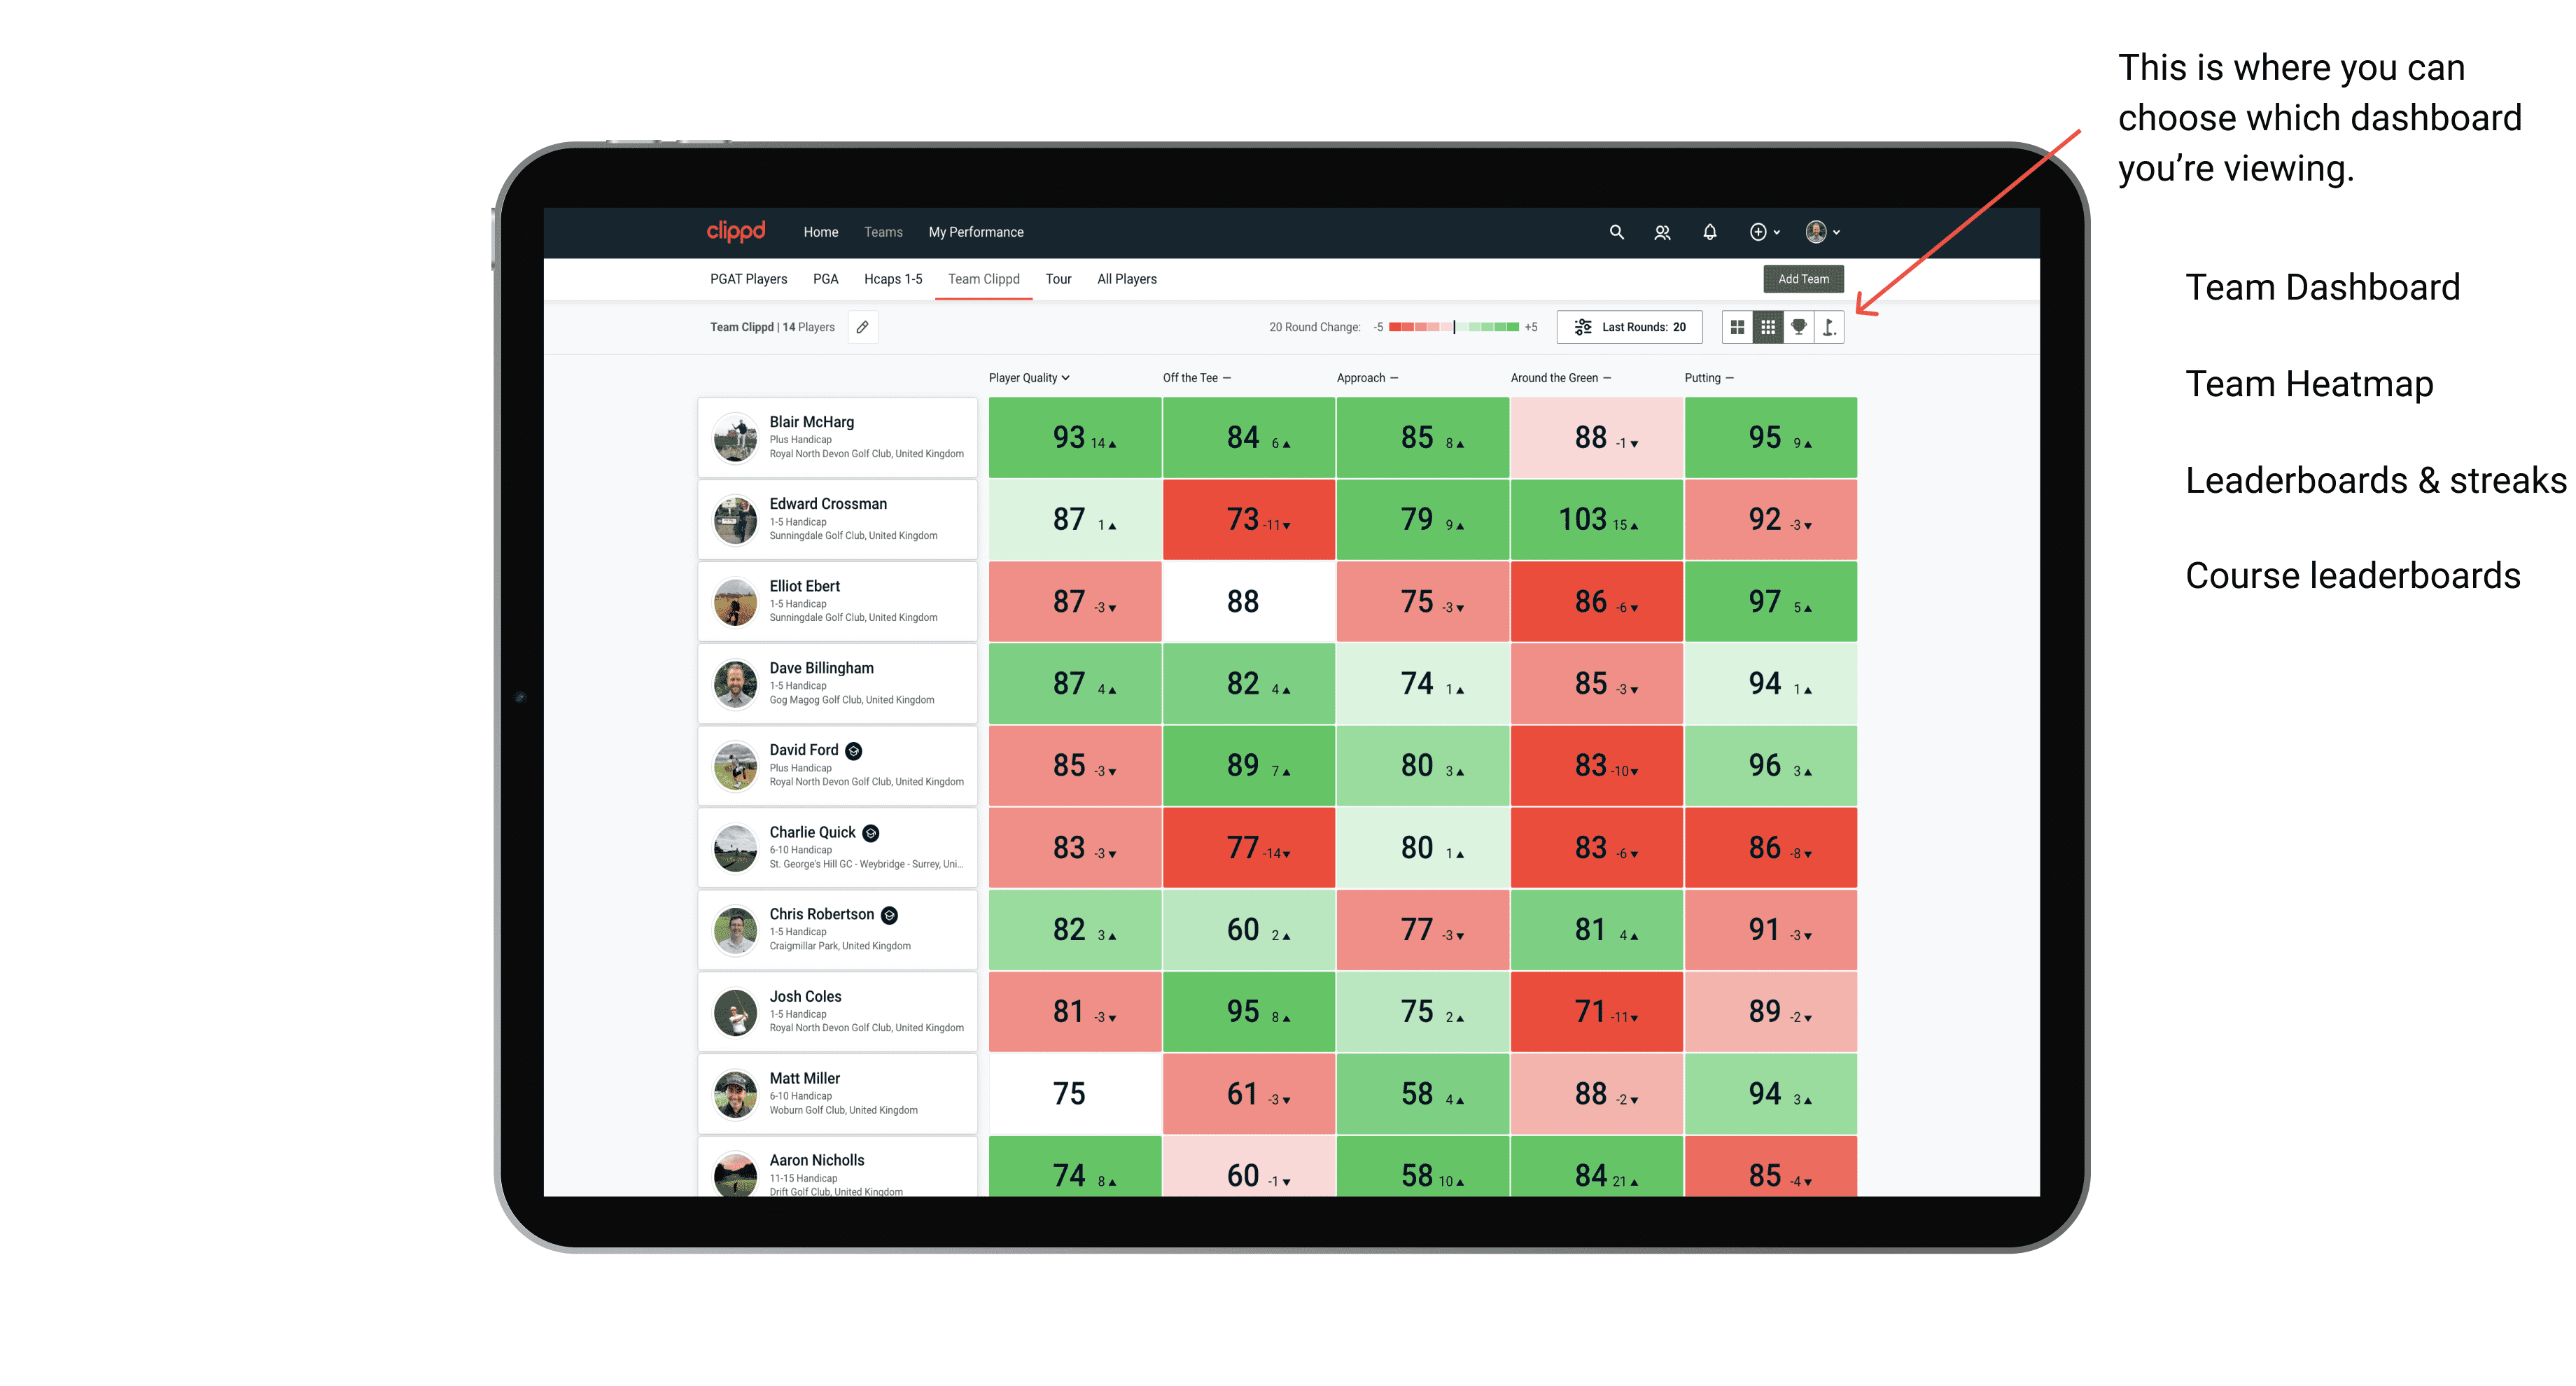Click the notifications bell icon
2576x1386 pixels.
(x=1709, y=232)
